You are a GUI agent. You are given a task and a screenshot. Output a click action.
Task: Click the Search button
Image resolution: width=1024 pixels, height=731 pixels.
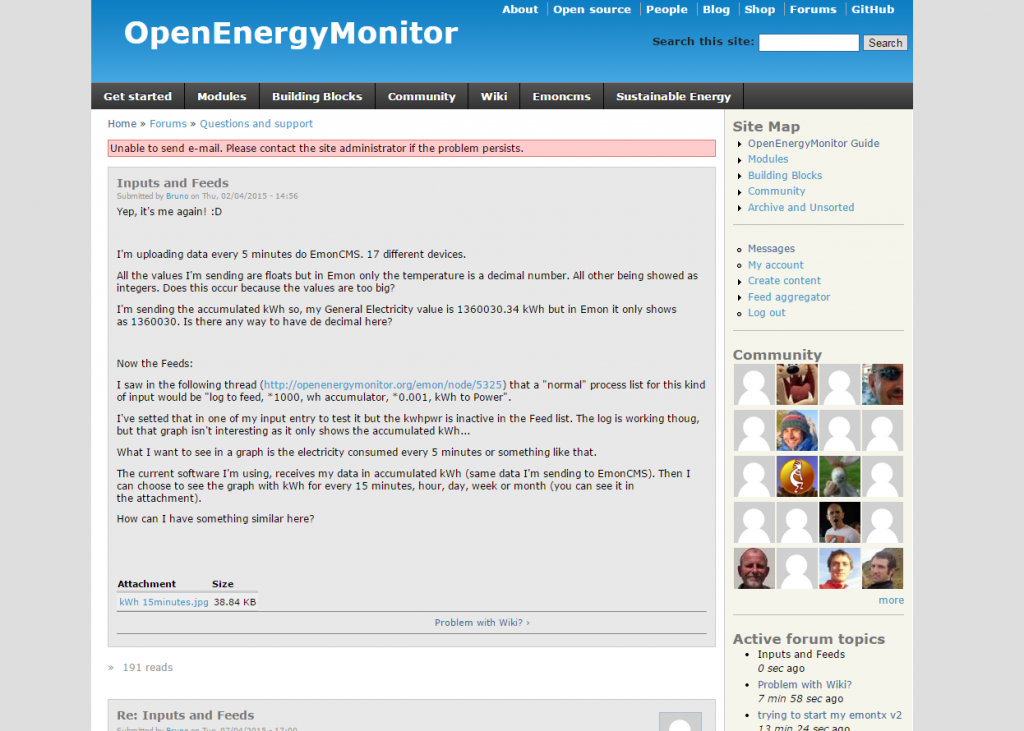pyautogui.click(x=885, y=42)
